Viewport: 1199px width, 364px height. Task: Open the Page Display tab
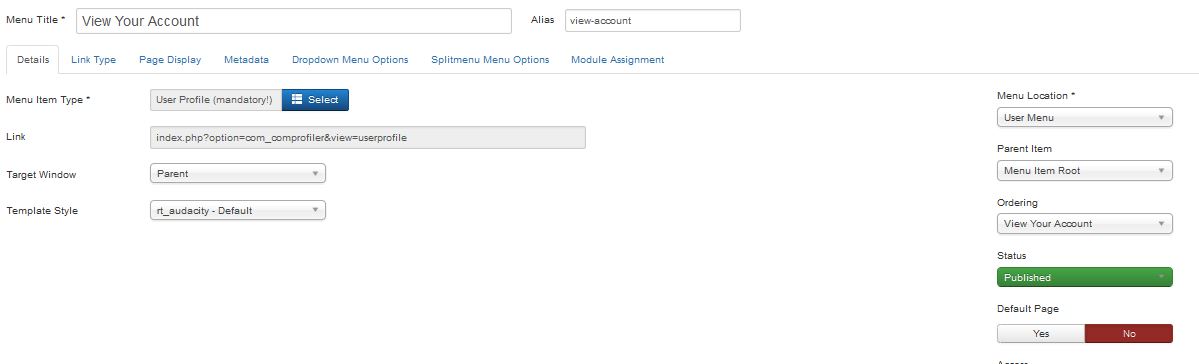(x=170, y=60)
